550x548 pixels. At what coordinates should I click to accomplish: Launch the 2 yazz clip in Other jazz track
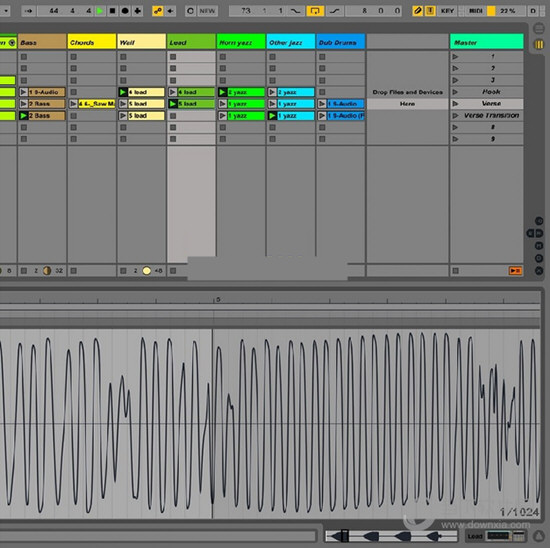pyautogui.click(x=273, y=92)
